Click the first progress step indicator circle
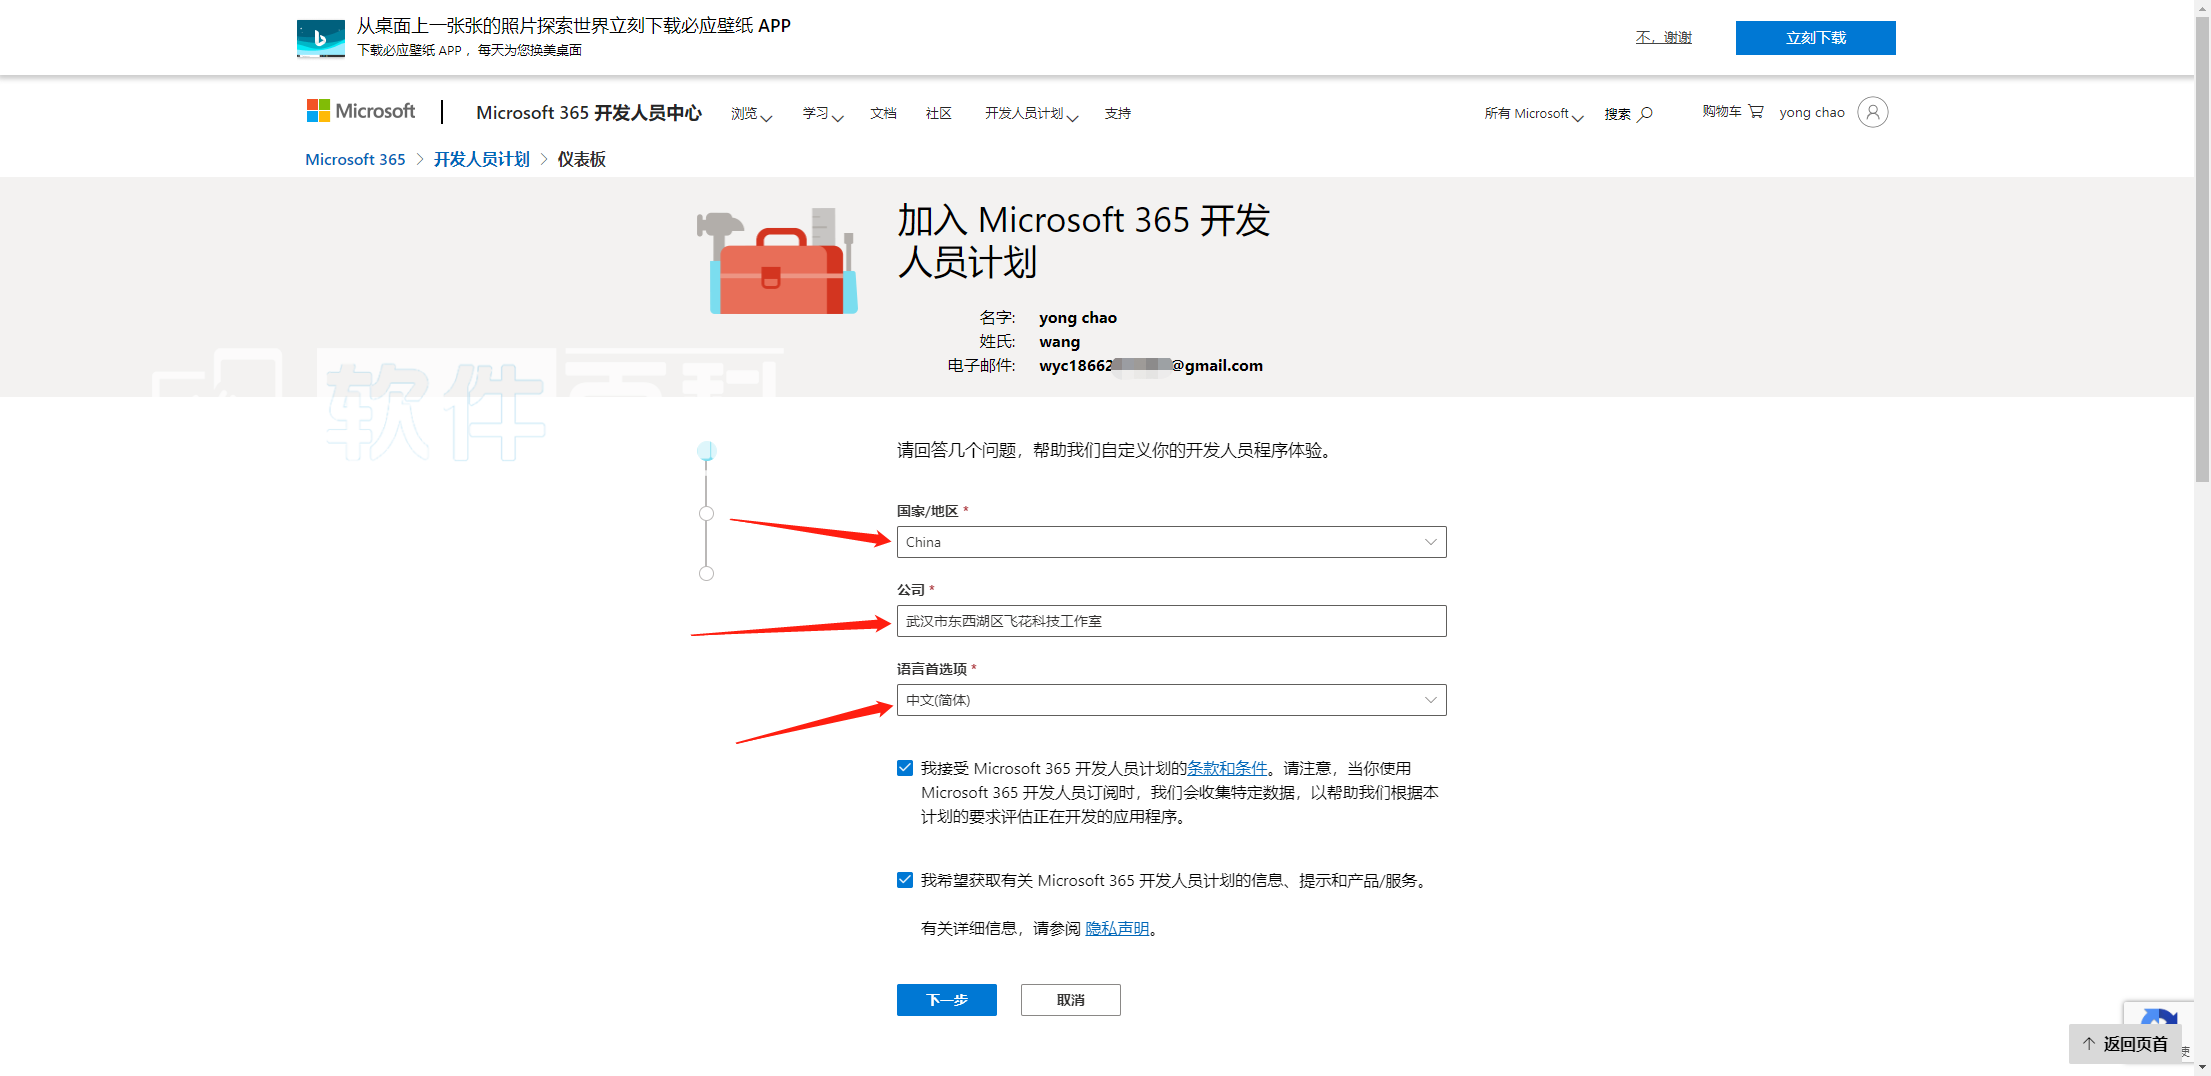2211x1076 pixels. 706,452
